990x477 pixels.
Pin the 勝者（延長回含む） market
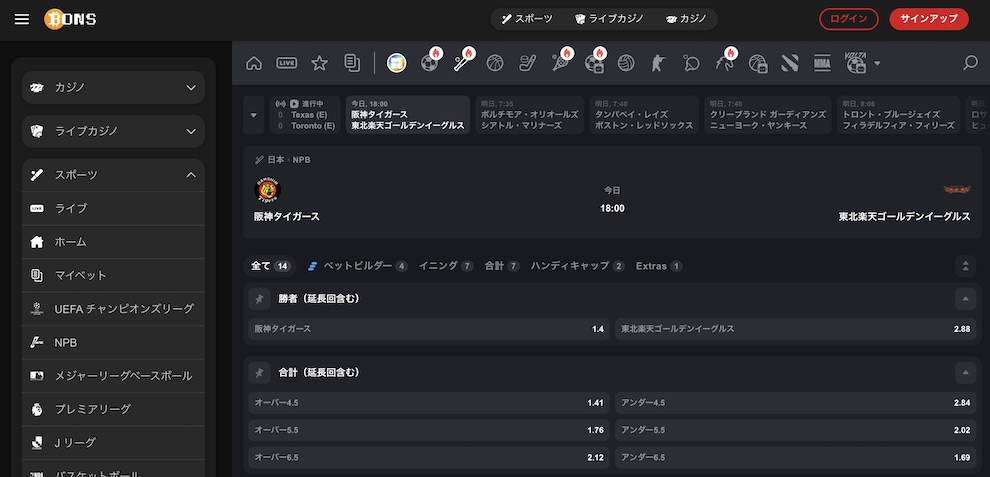coord(259,299)
